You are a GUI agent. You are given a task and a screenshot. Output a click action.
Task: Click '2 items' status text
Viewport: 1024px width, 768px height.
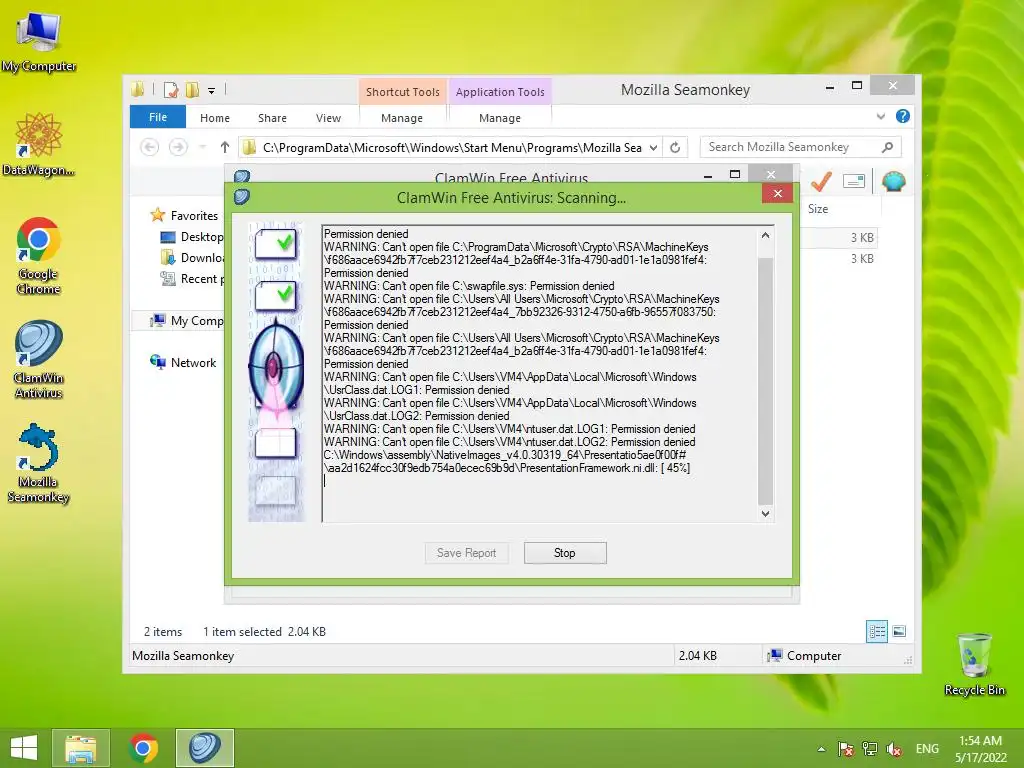pos(163,632)
